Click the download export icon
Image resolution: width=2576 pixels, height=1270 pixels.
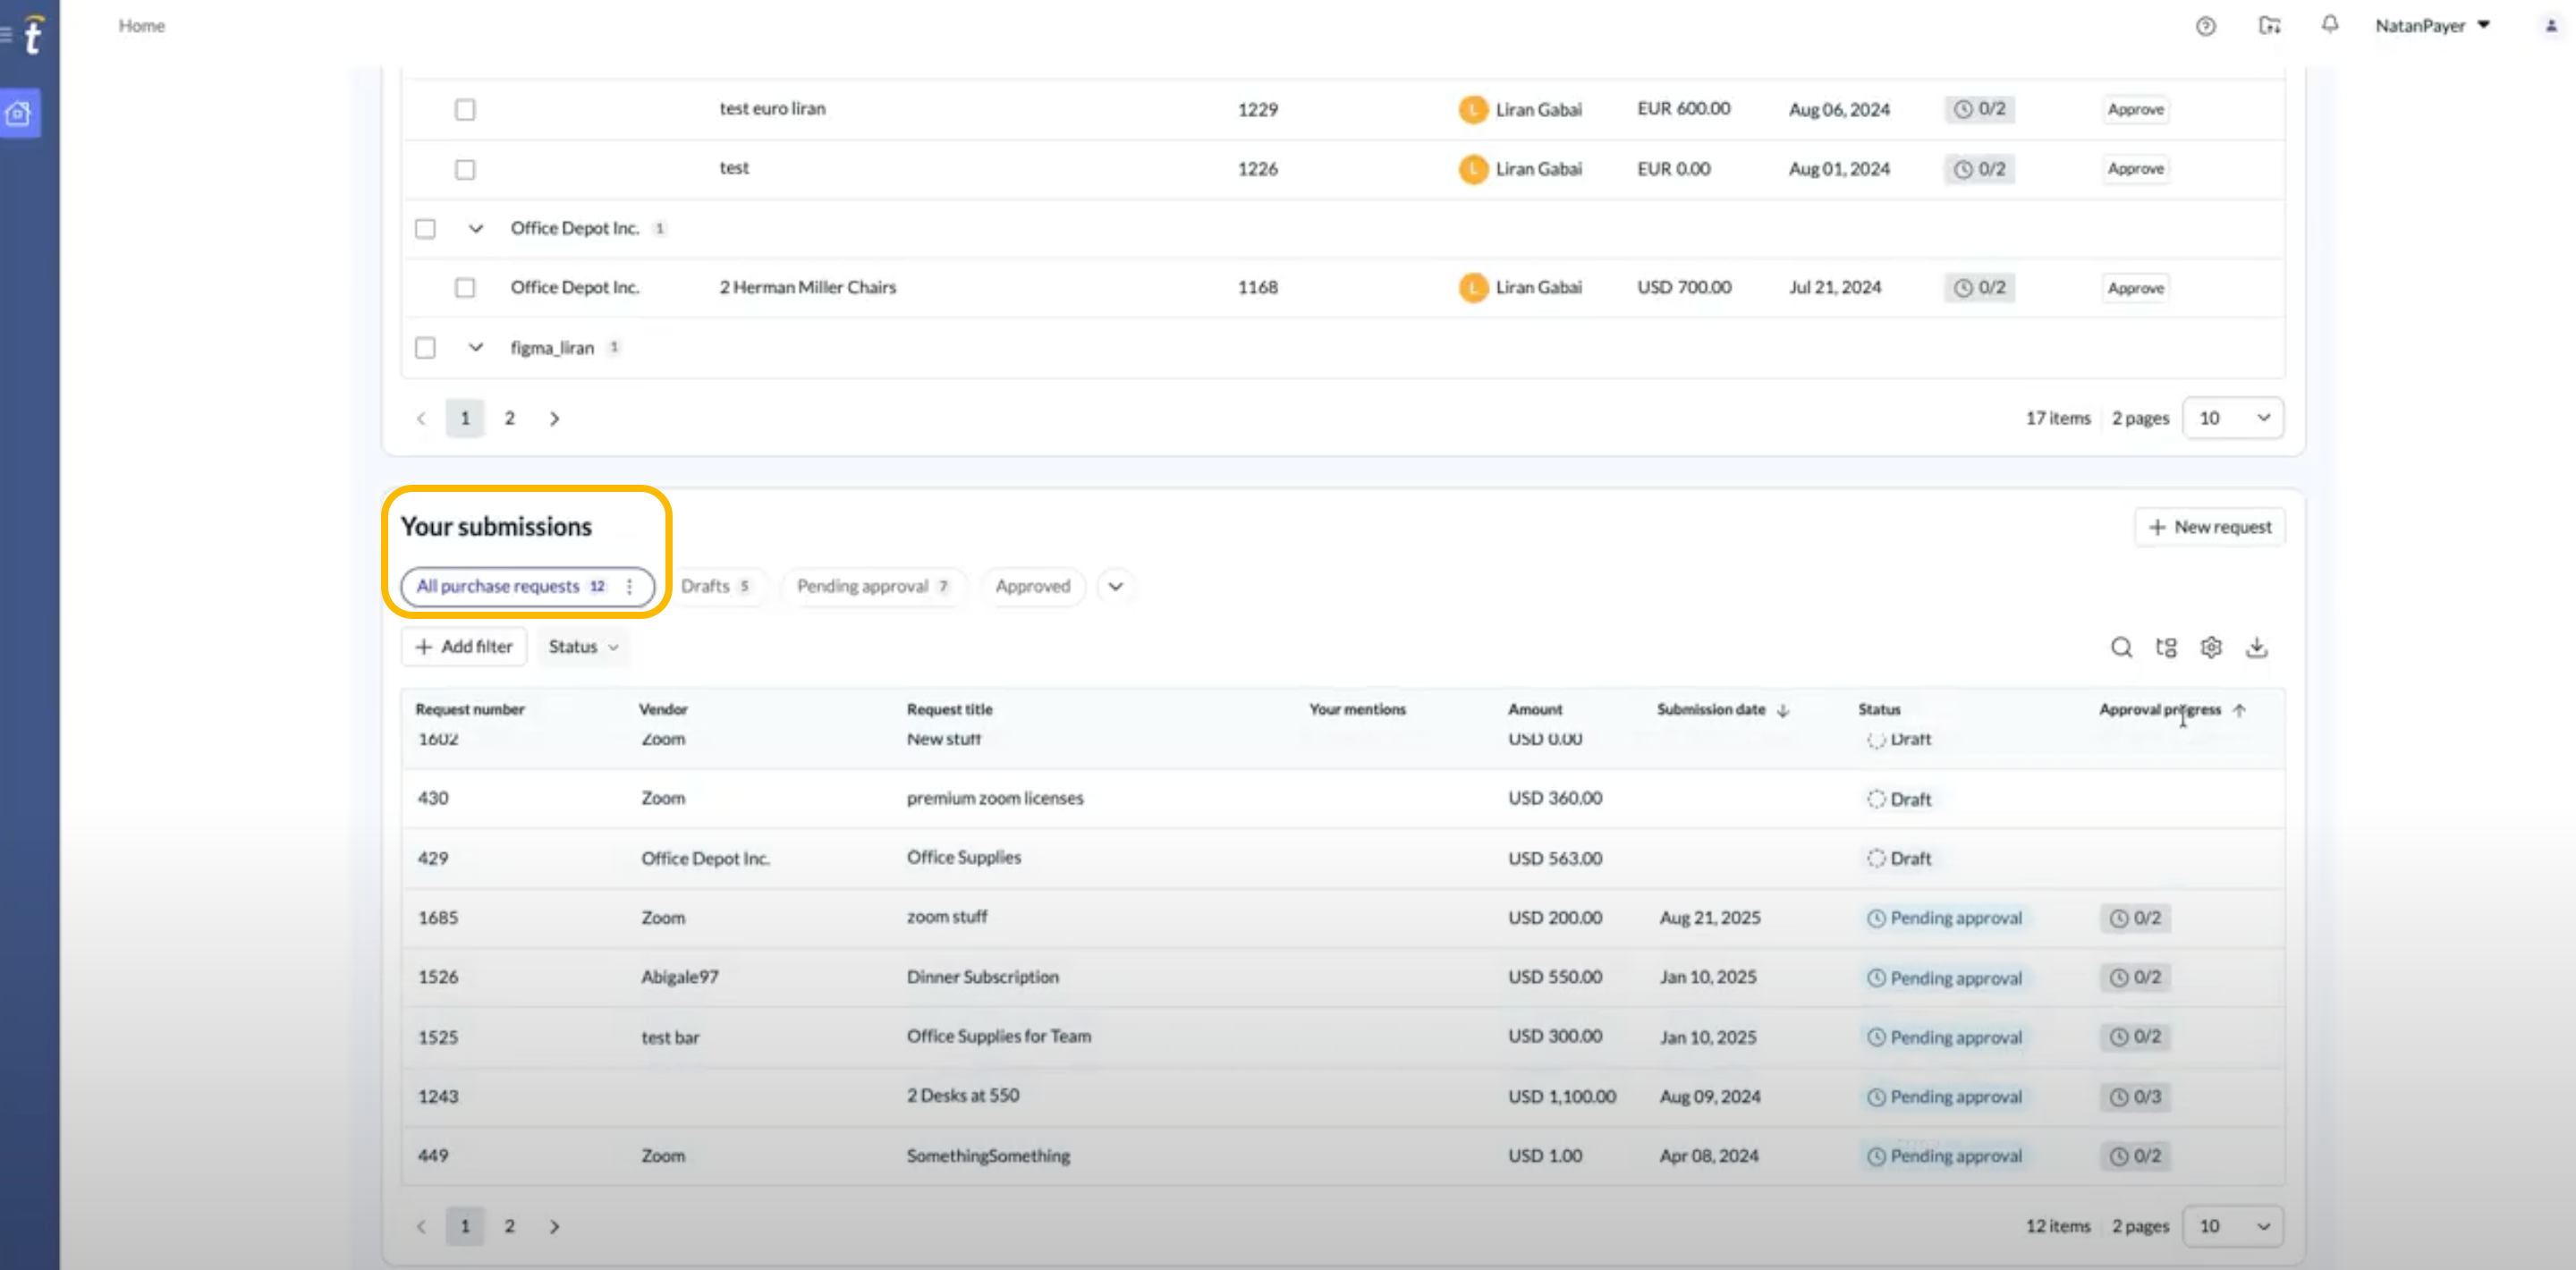point(2257,647)
